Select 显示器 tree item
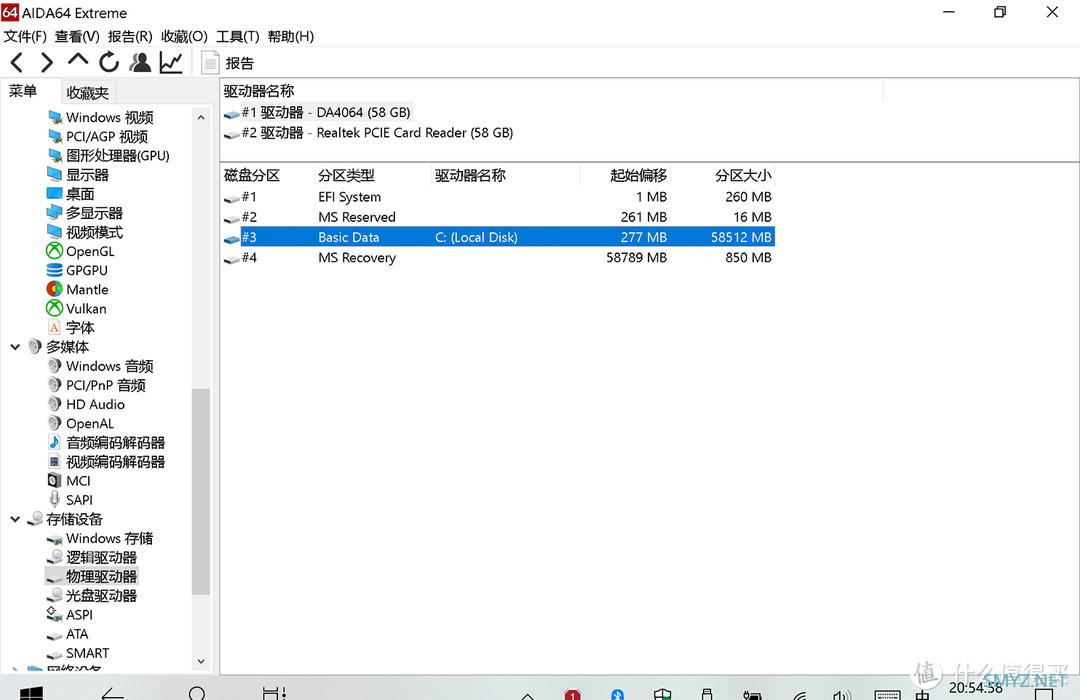 click(x=78, y=175)
